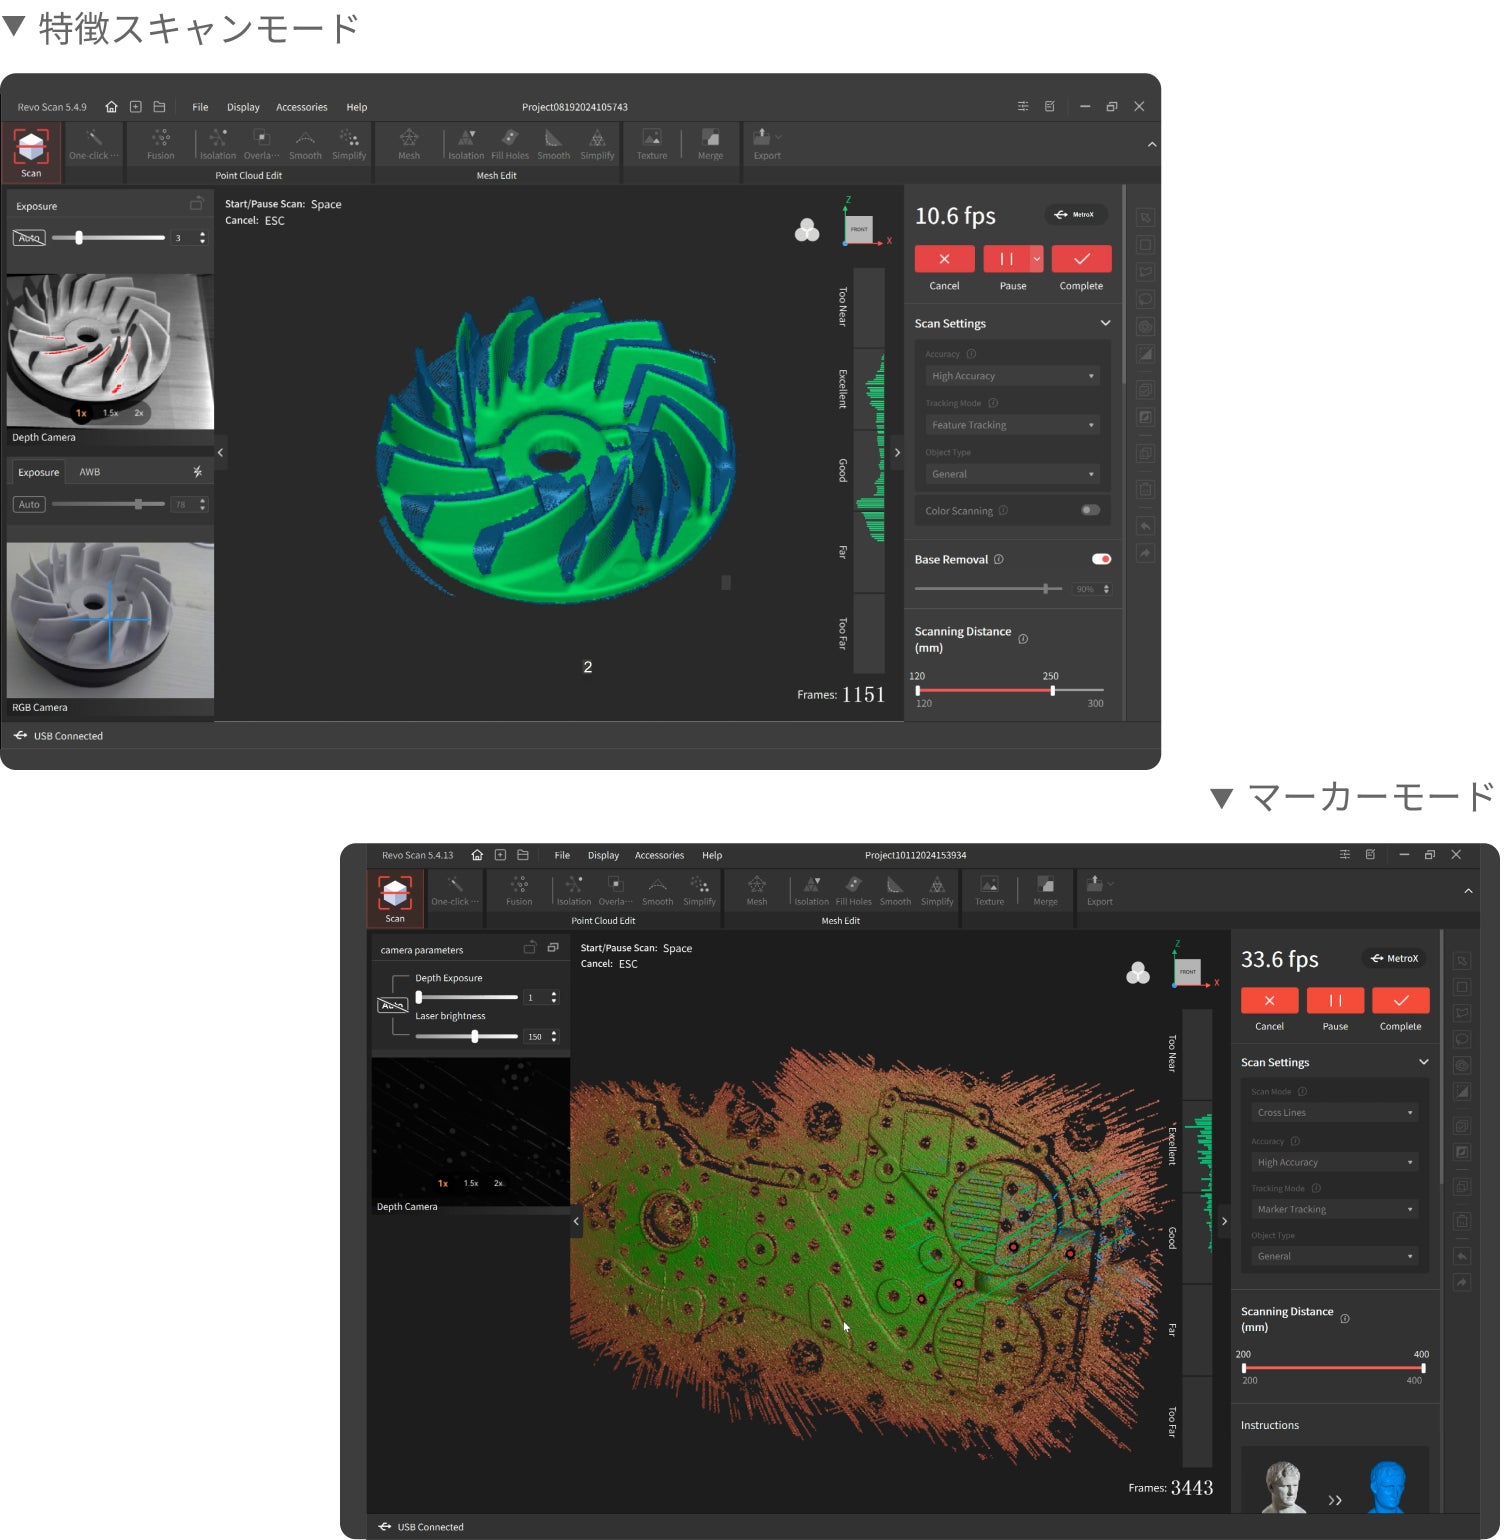Click the RGB Camera preview thumbnail
Screen dimensions: 1512x1540
click(x=110, y=620)
